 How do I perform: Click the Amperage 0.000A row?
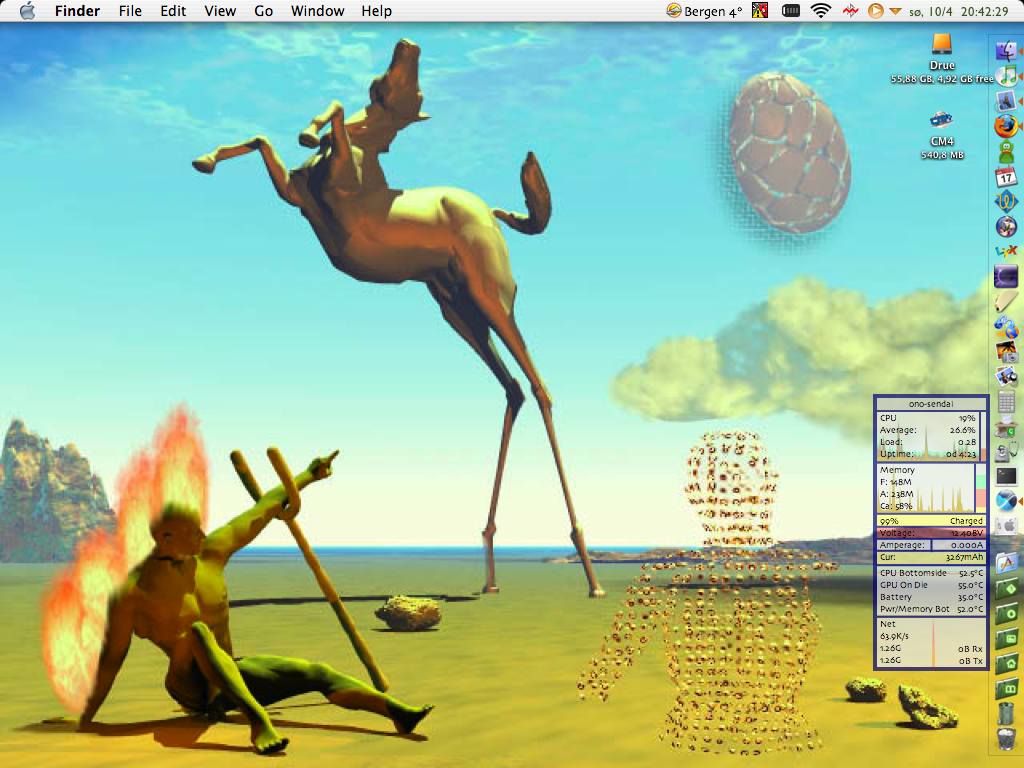(x=931, y=545)
